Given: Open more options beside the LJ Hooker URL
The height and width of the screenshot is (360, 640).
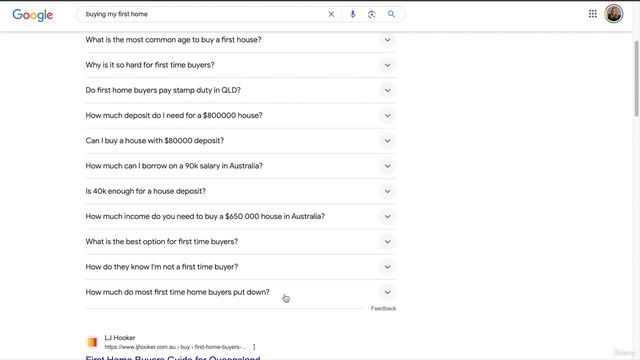Looking at the screenshot, I should click(254, 347).
